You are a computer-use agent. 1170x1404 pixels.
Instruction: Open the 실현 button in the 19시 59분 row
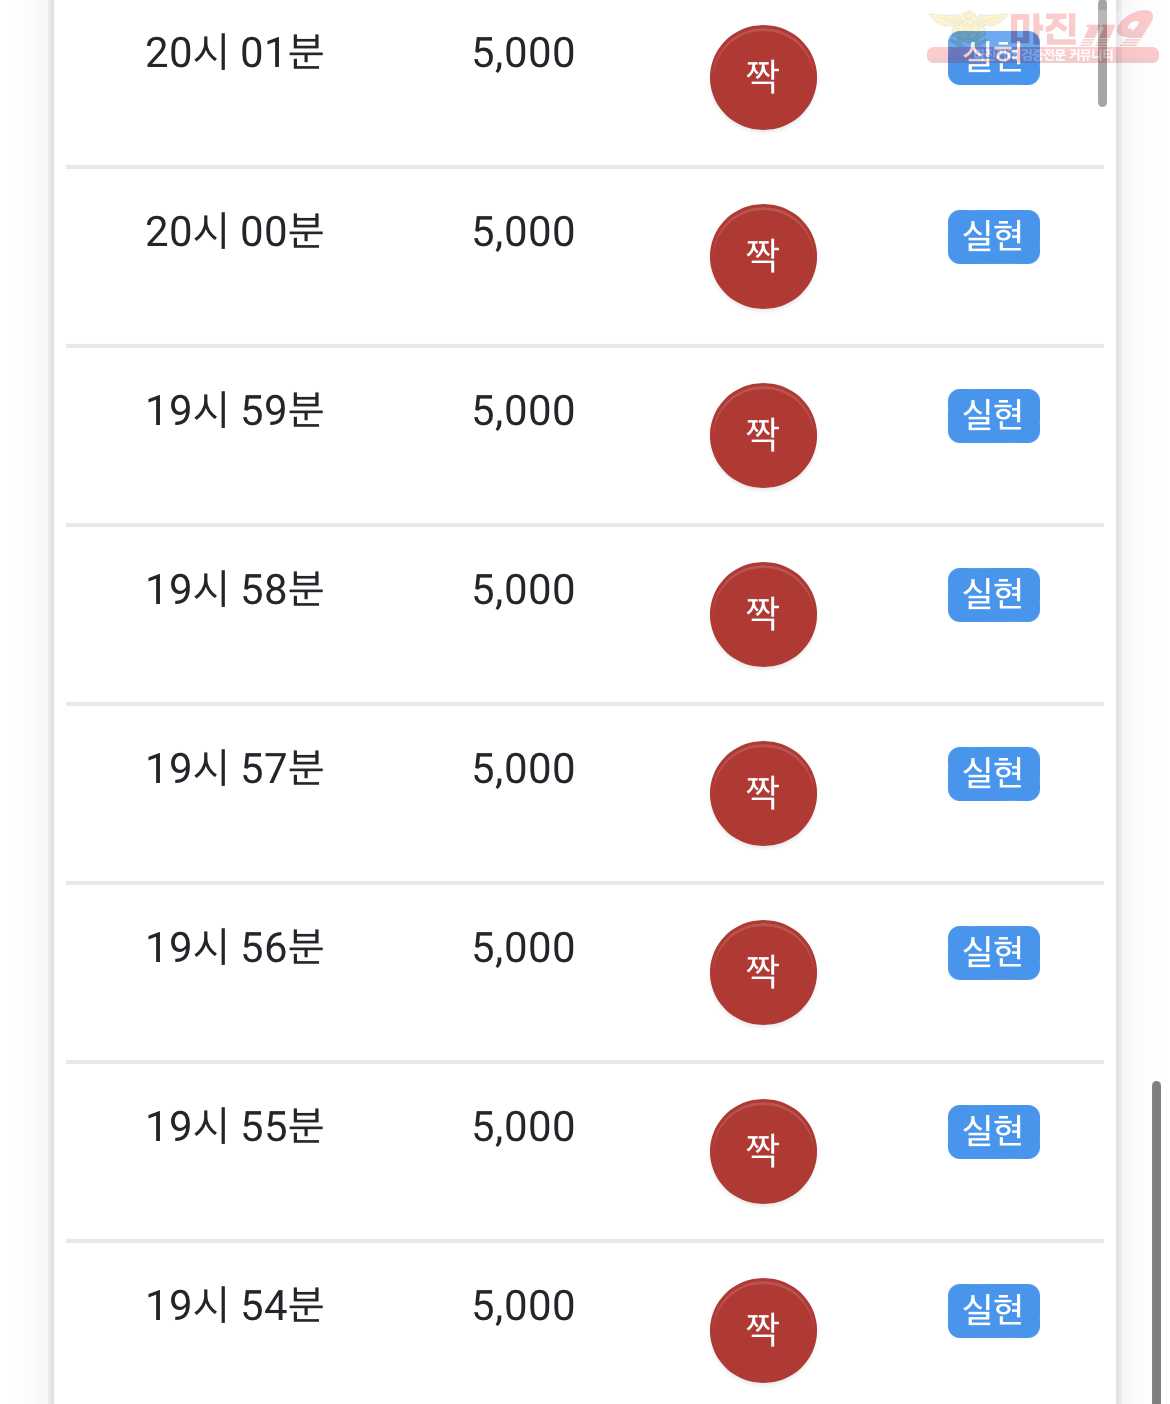tap(994, 416)
